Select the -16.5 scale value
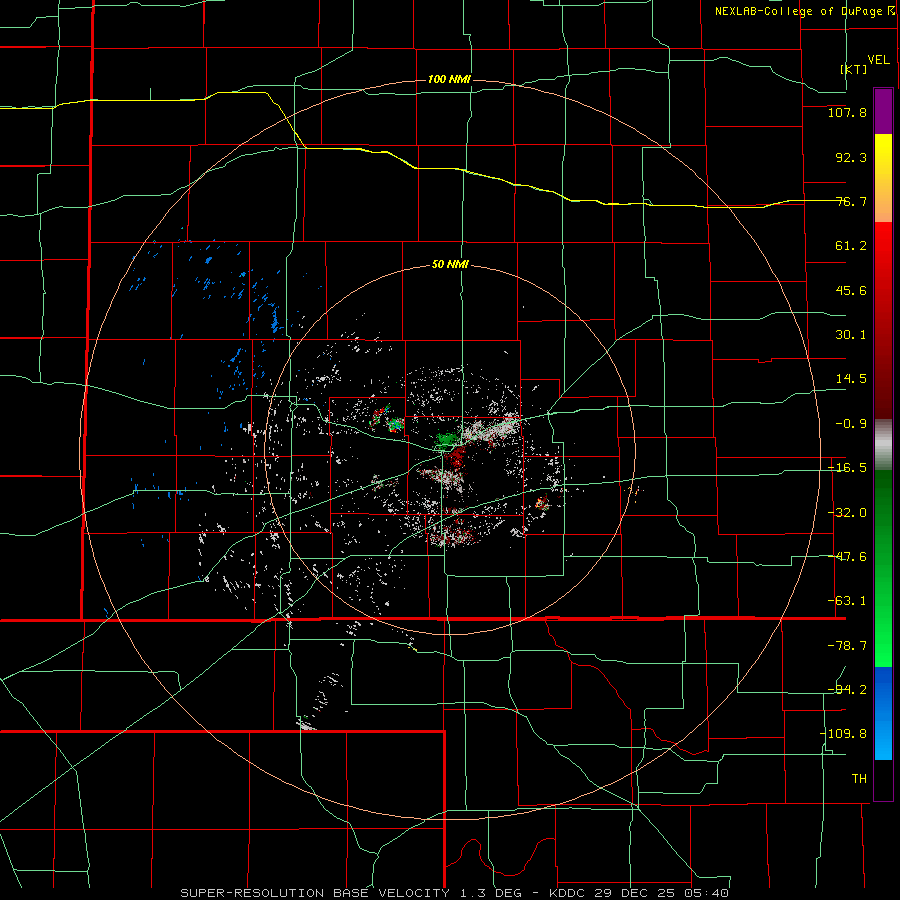 click(x=847, y=468)
